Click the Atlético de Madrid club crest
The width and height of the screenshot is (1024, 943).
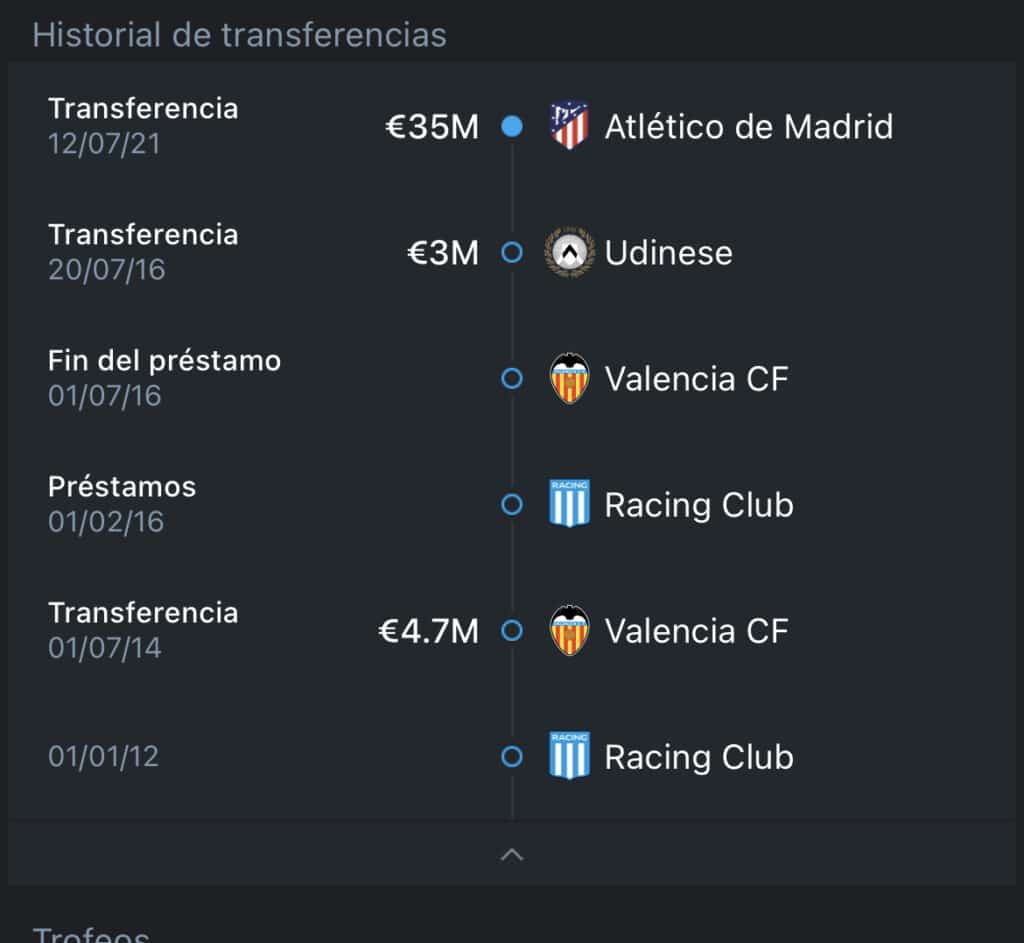click(x=568, y=127)
